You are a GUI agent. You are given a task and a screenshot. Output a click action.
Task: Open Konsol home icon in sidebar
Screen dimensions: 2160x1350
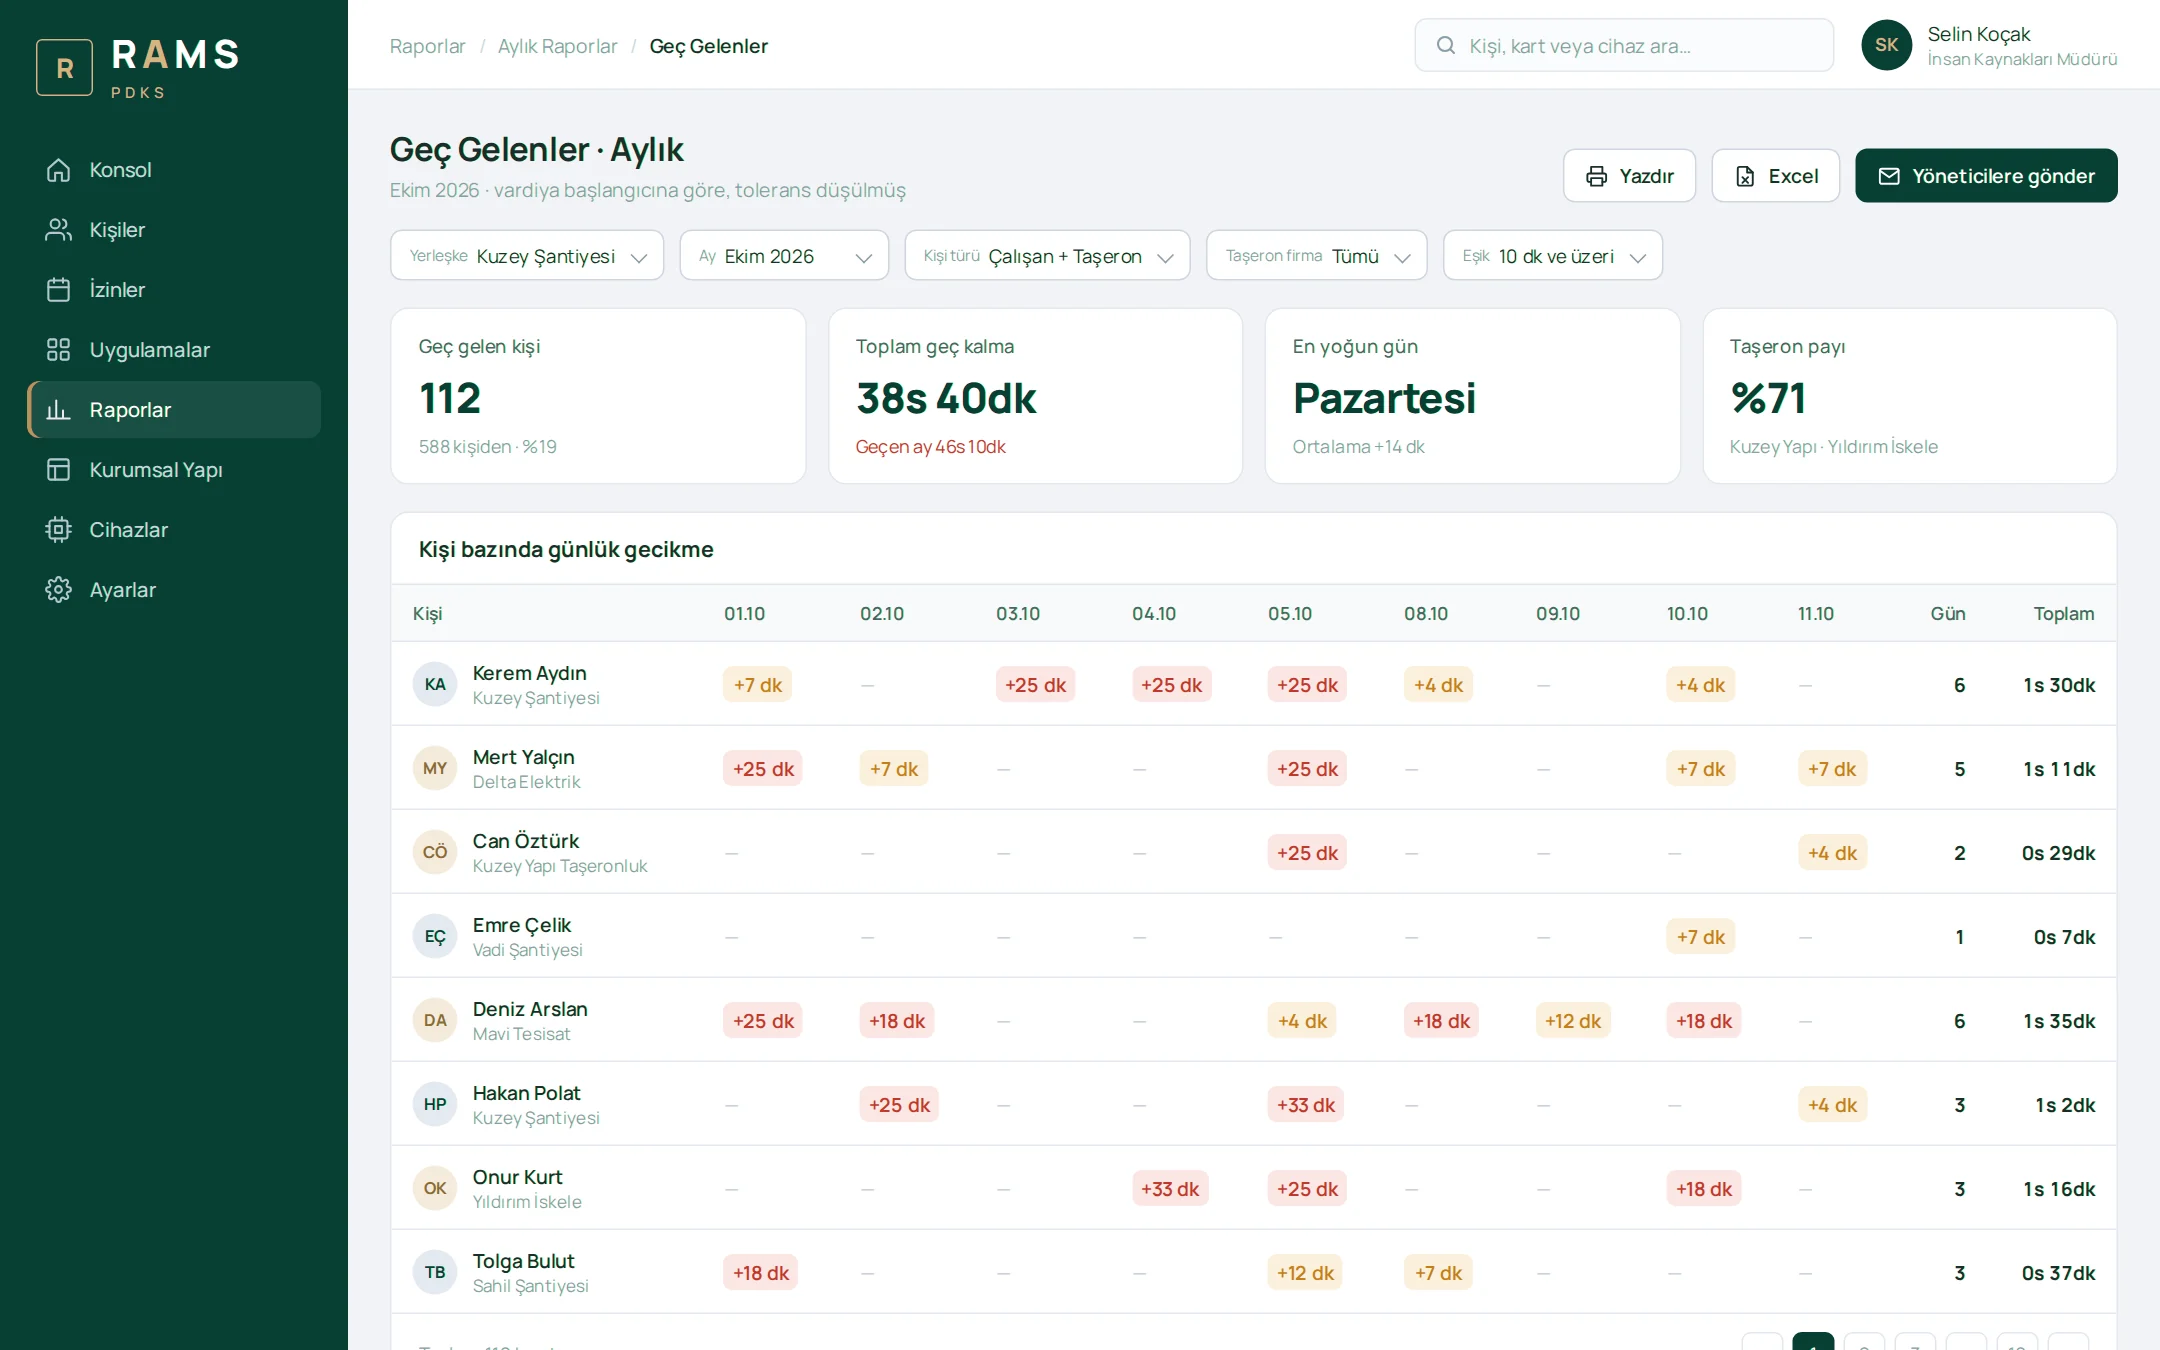[x=58, y=170]
